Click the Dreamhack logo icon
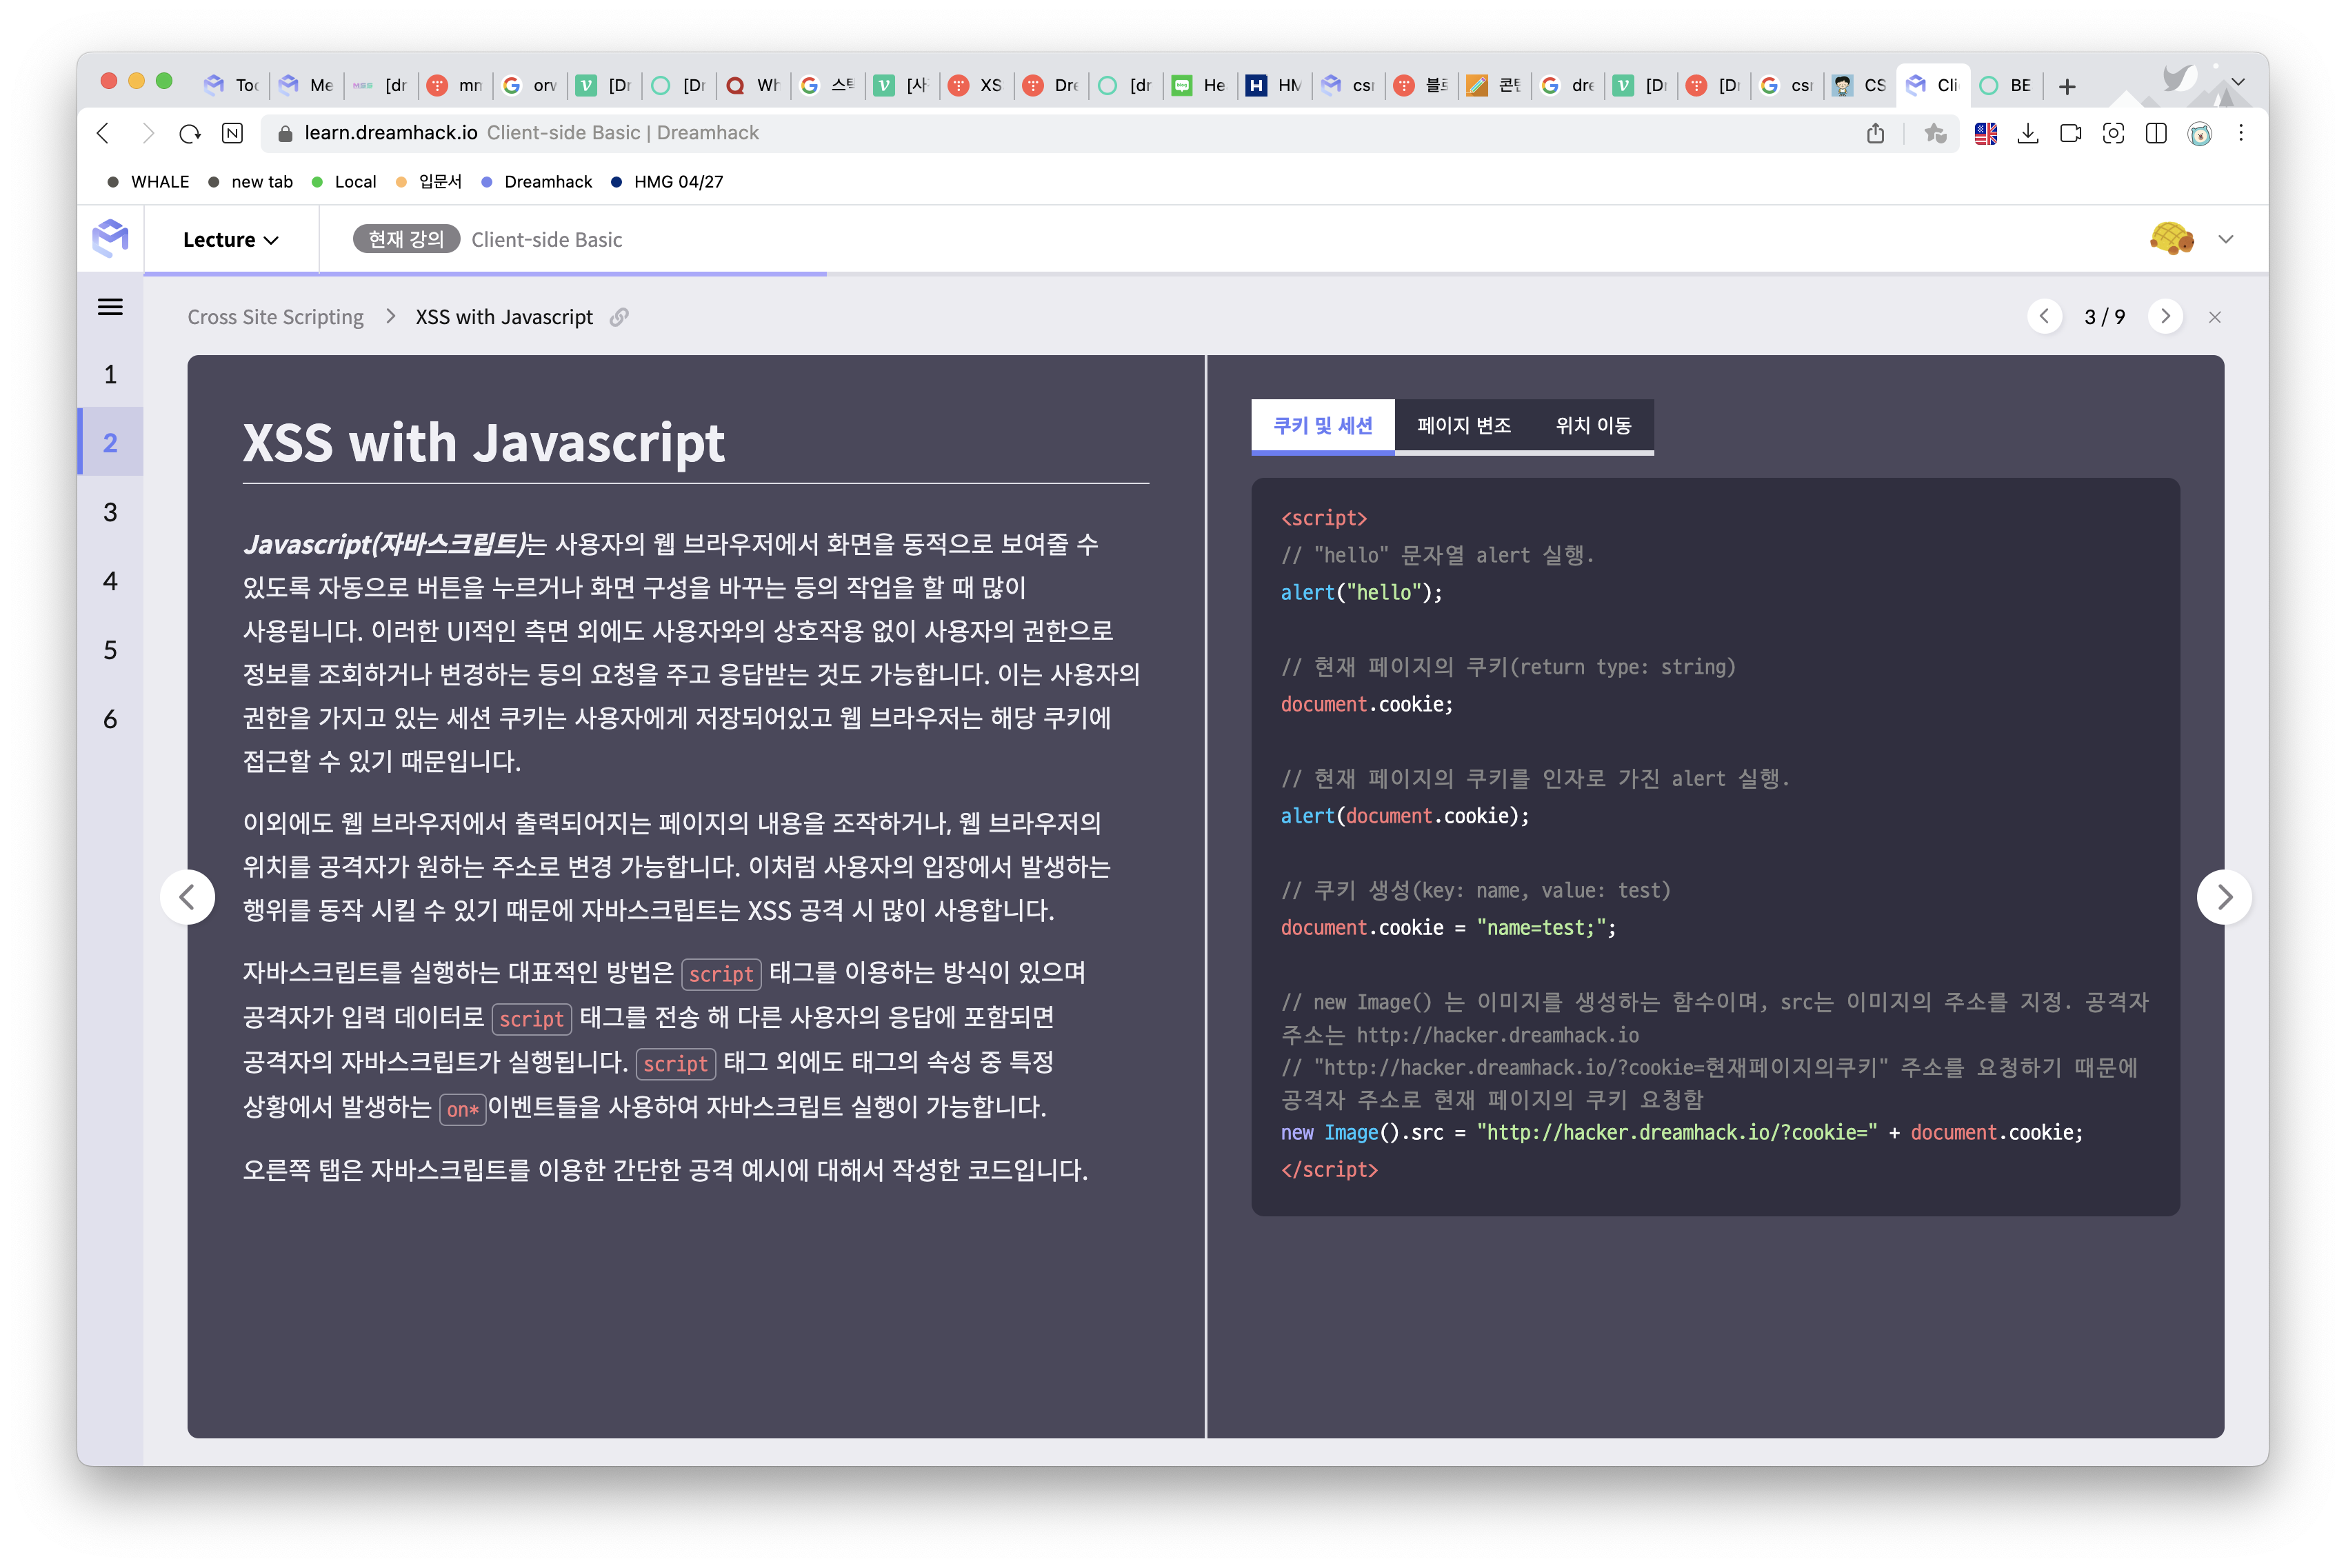 coord(110,239)
